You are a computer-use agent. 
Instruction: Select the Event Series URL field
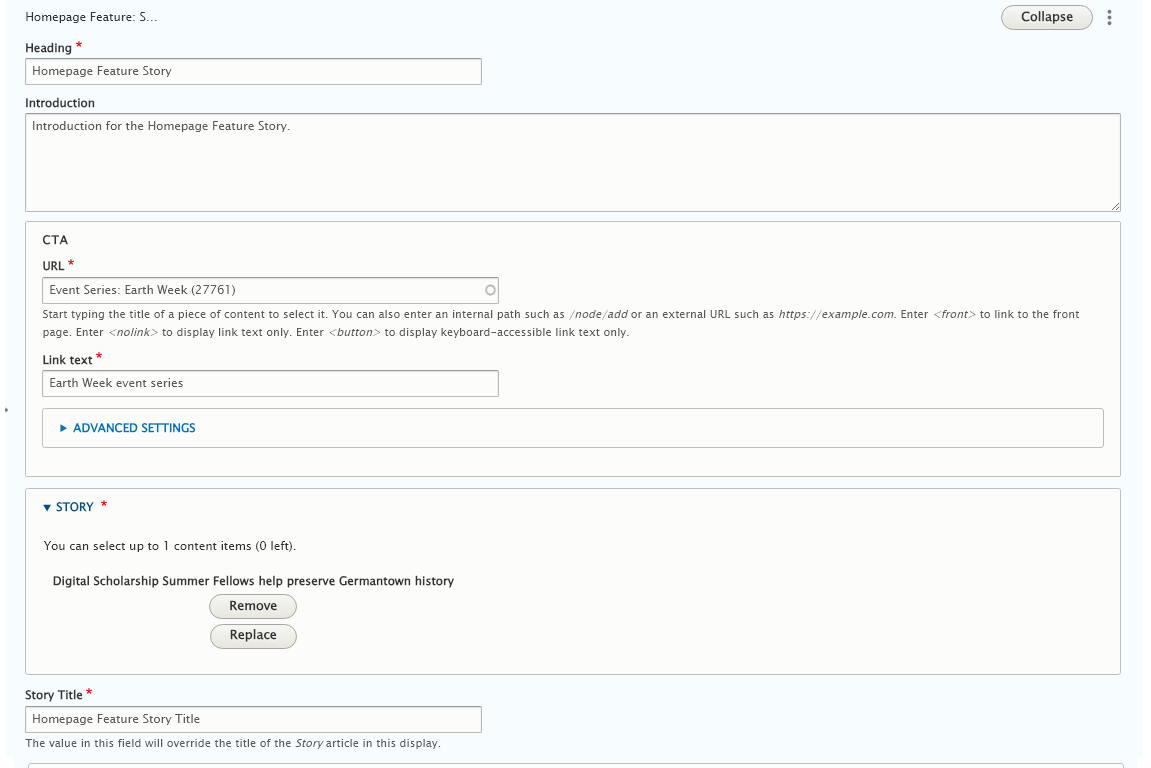(x=270, y=290)
